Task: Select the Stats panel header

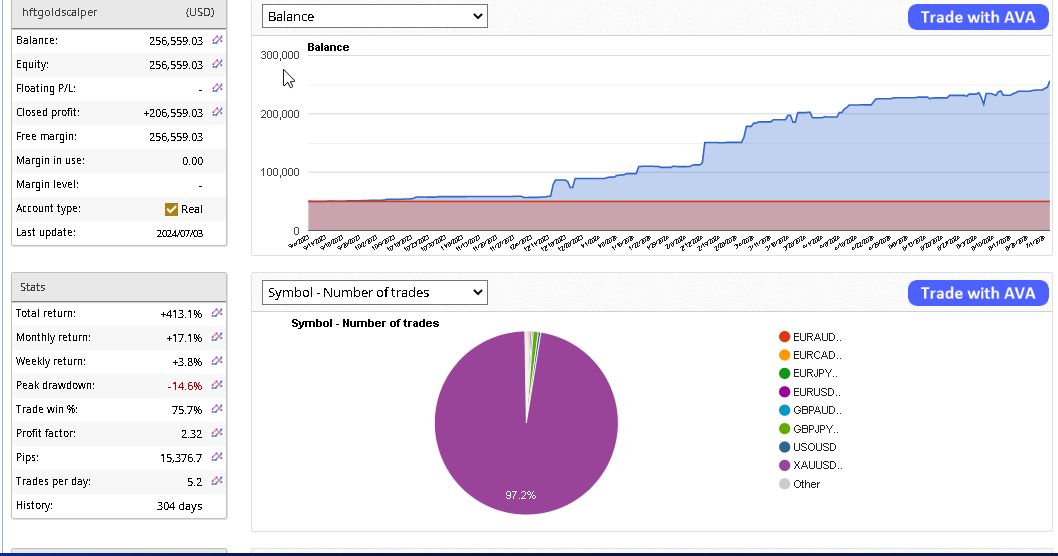Action: [x=119, y=287]
